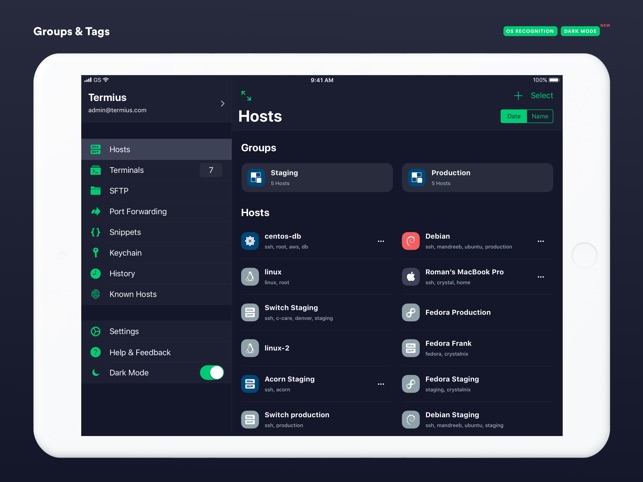Open Keychain section
This screenshot has height=482, width=643.
[156, 253]
